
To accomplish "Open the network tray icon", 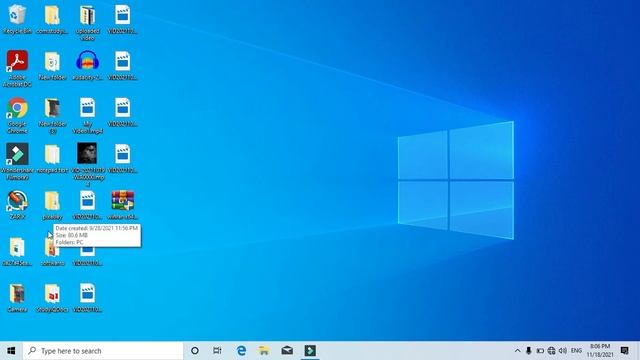I will click(x=551, y=351).
